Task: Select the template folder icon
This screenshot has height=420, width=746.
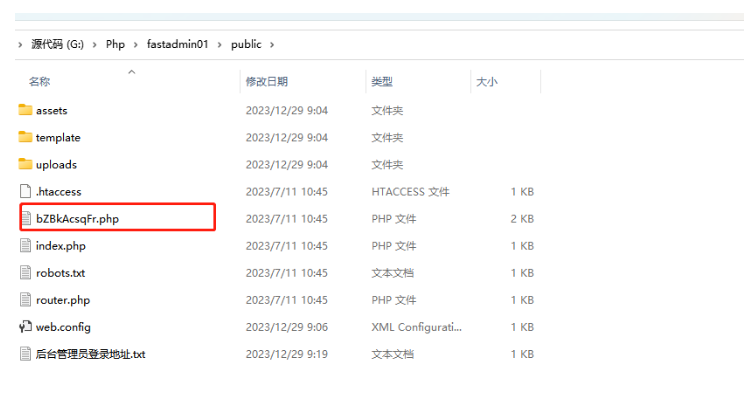Action: pos(25,137)
